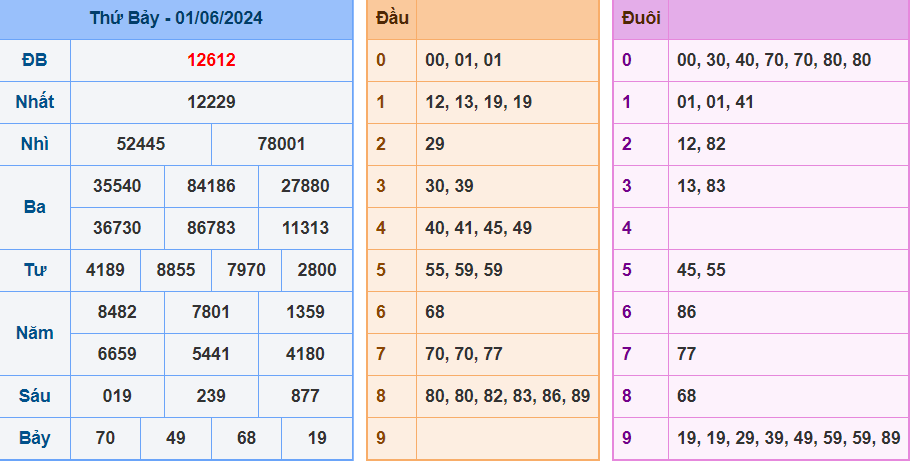Select Đầu row 8 number list
Screen dimensions: 911x461
tap(508, 395)
